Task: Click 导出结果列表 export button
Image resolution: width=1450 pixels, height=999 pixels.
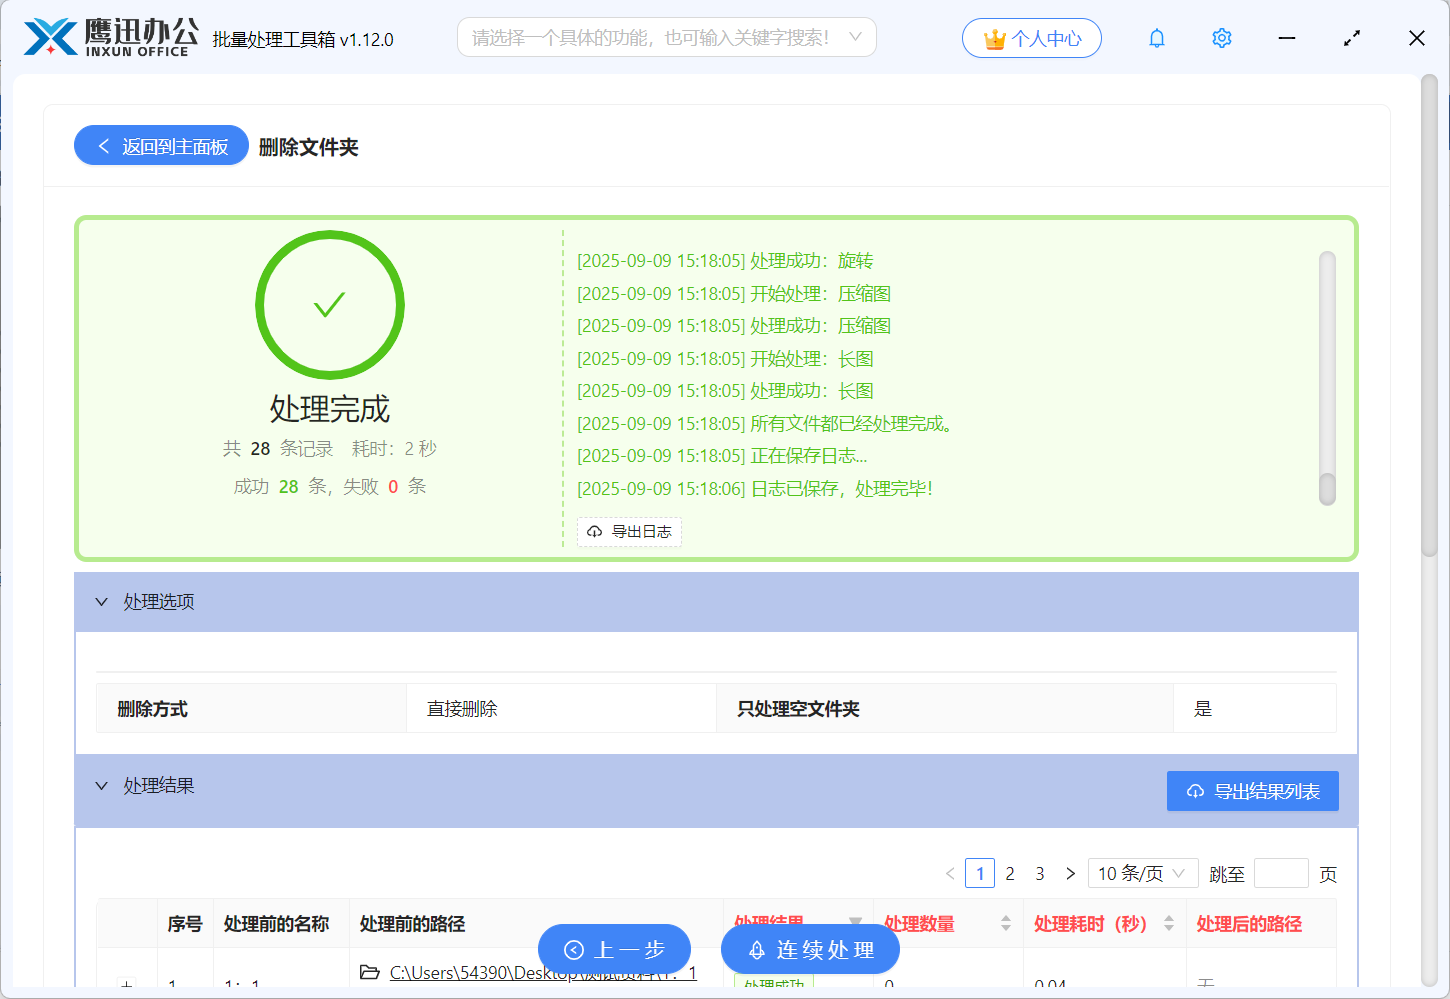Action: pyautogui.click(x=1252, y=791)
